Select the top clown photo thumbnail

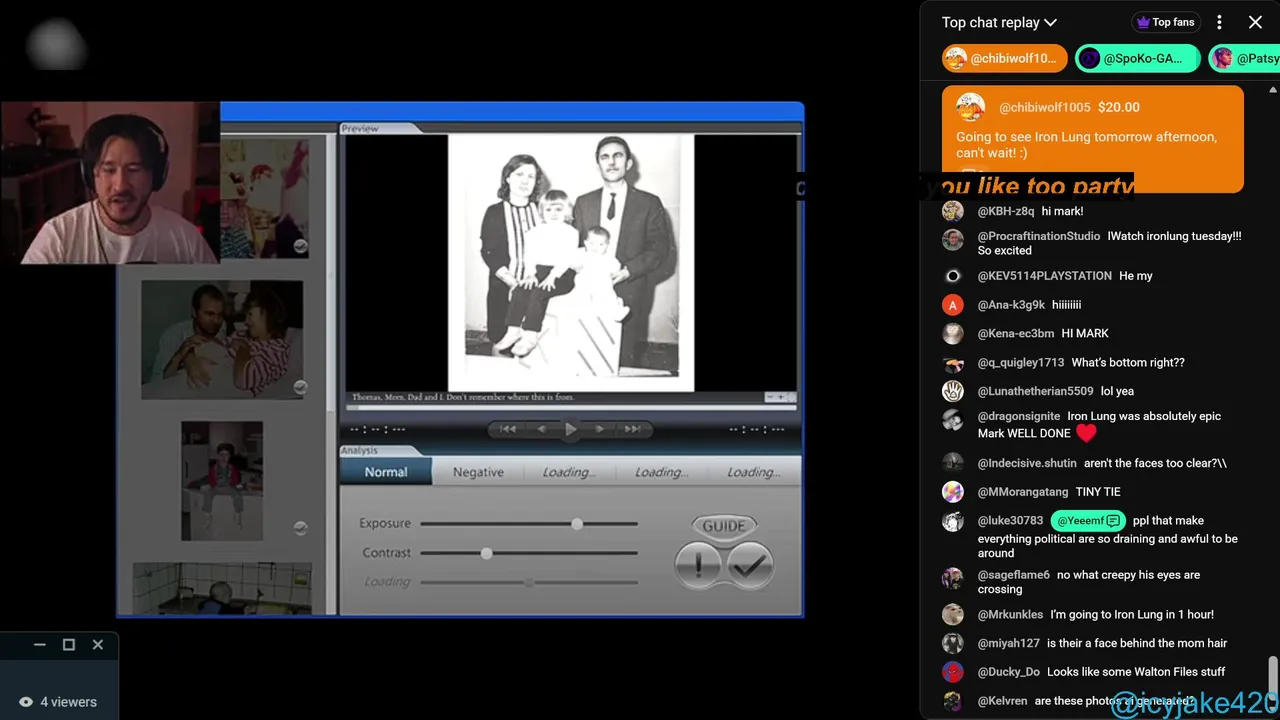pos(265,198)
